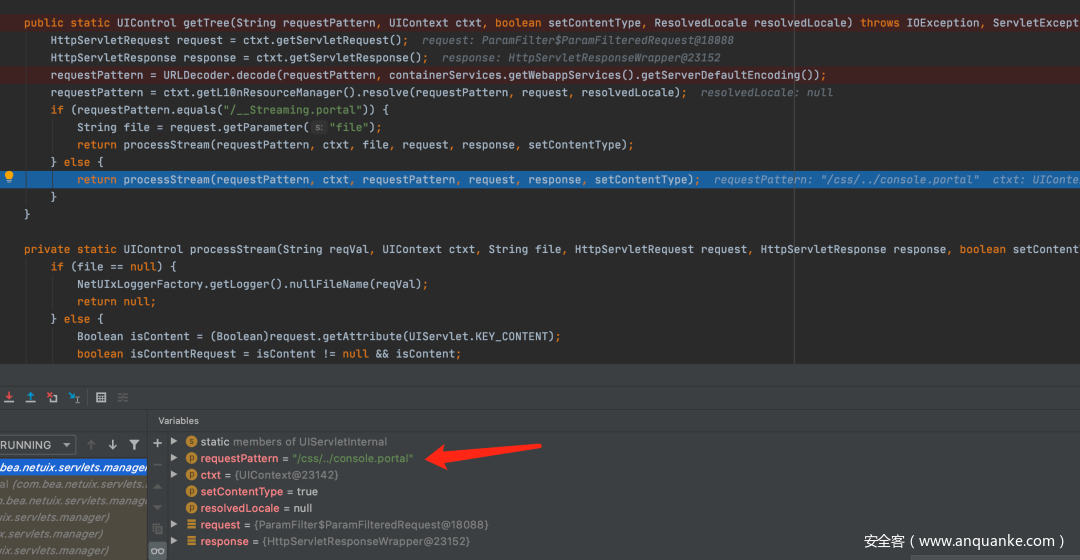Open the Evaluate Expression calculator icon

[101, 398]
